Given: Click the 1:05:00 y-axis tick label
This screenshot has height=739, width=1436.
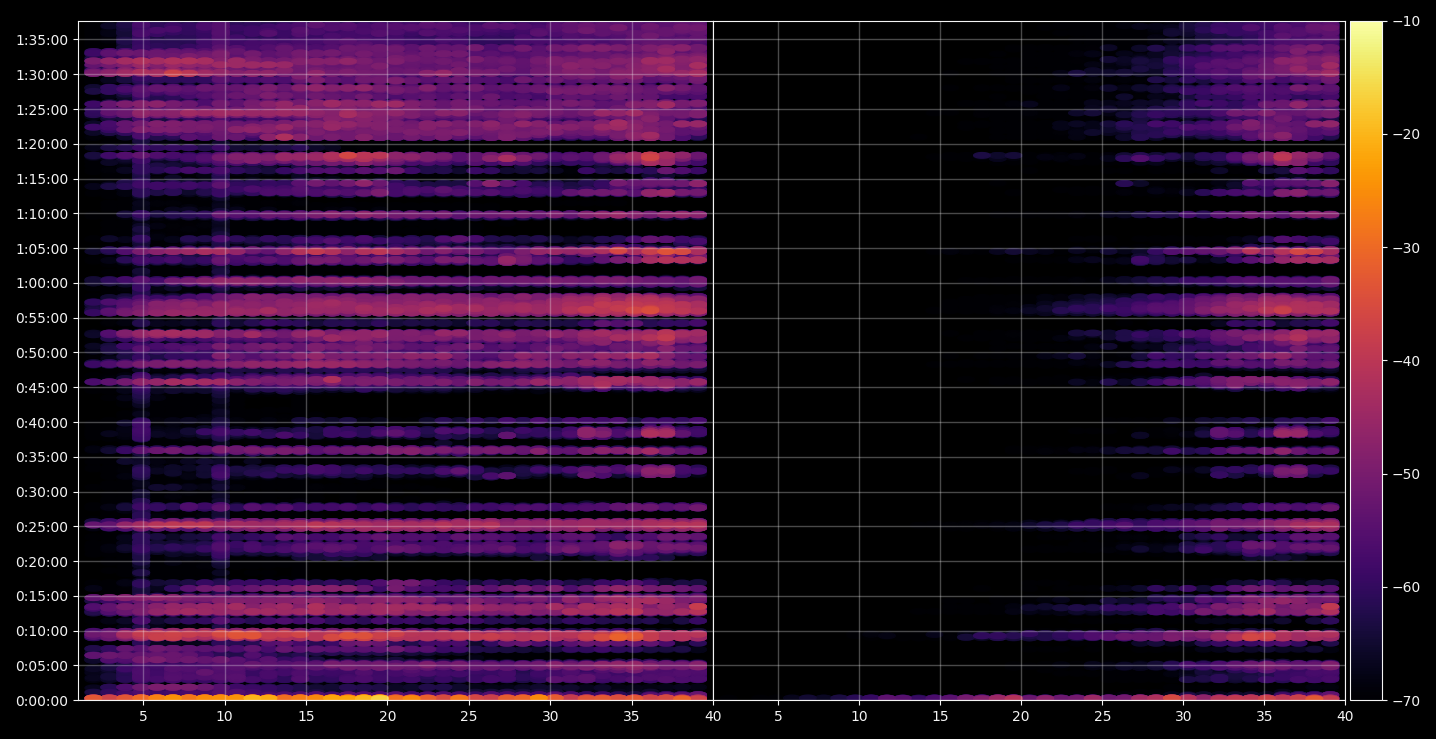Looking at the screenshot, I should [42, 249].
